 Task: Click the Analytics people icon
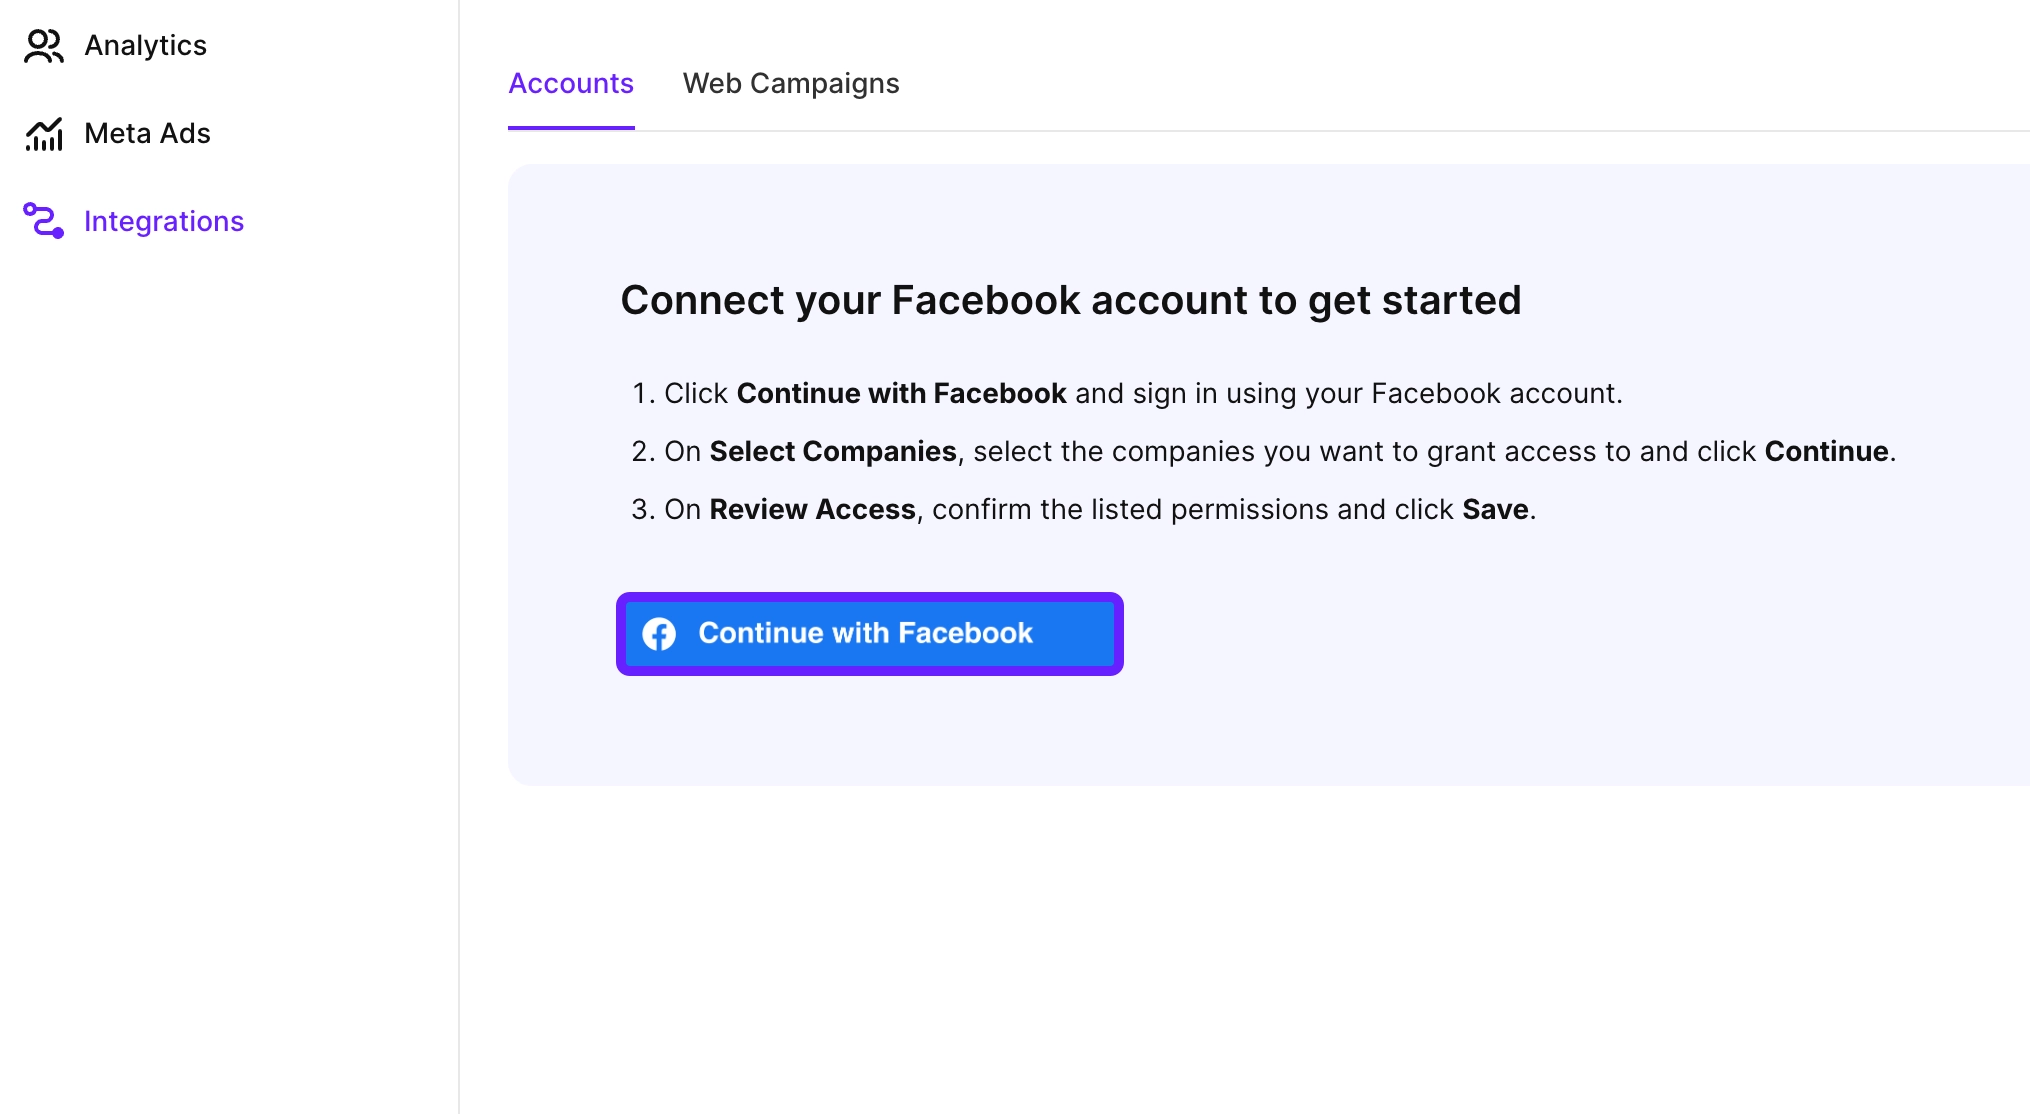pos(43,46)
